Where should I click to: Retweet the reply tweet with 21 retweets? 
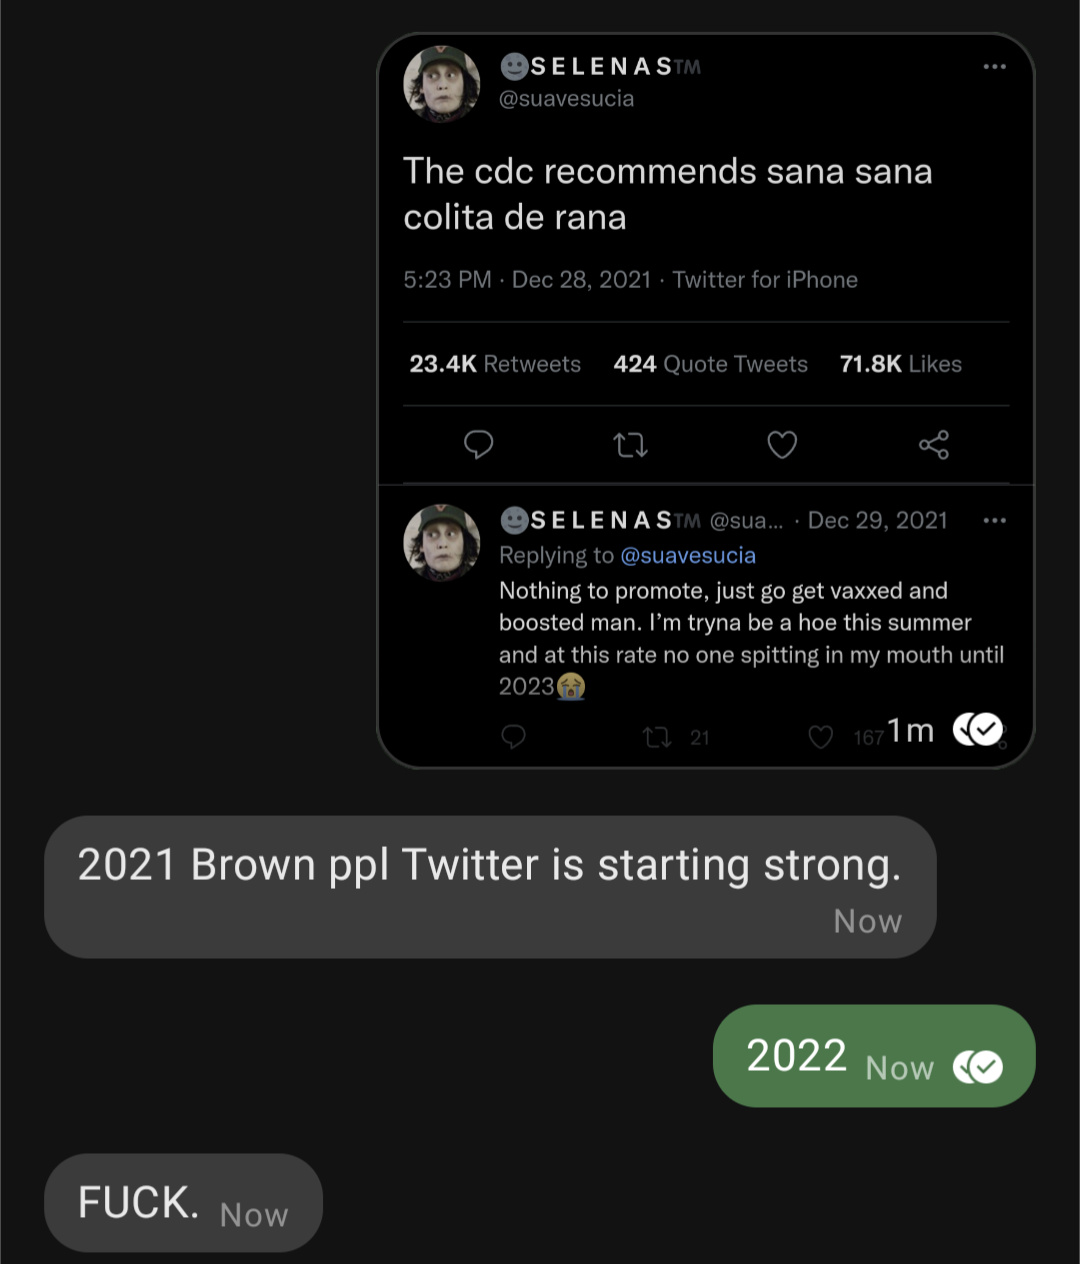[657, 738]
